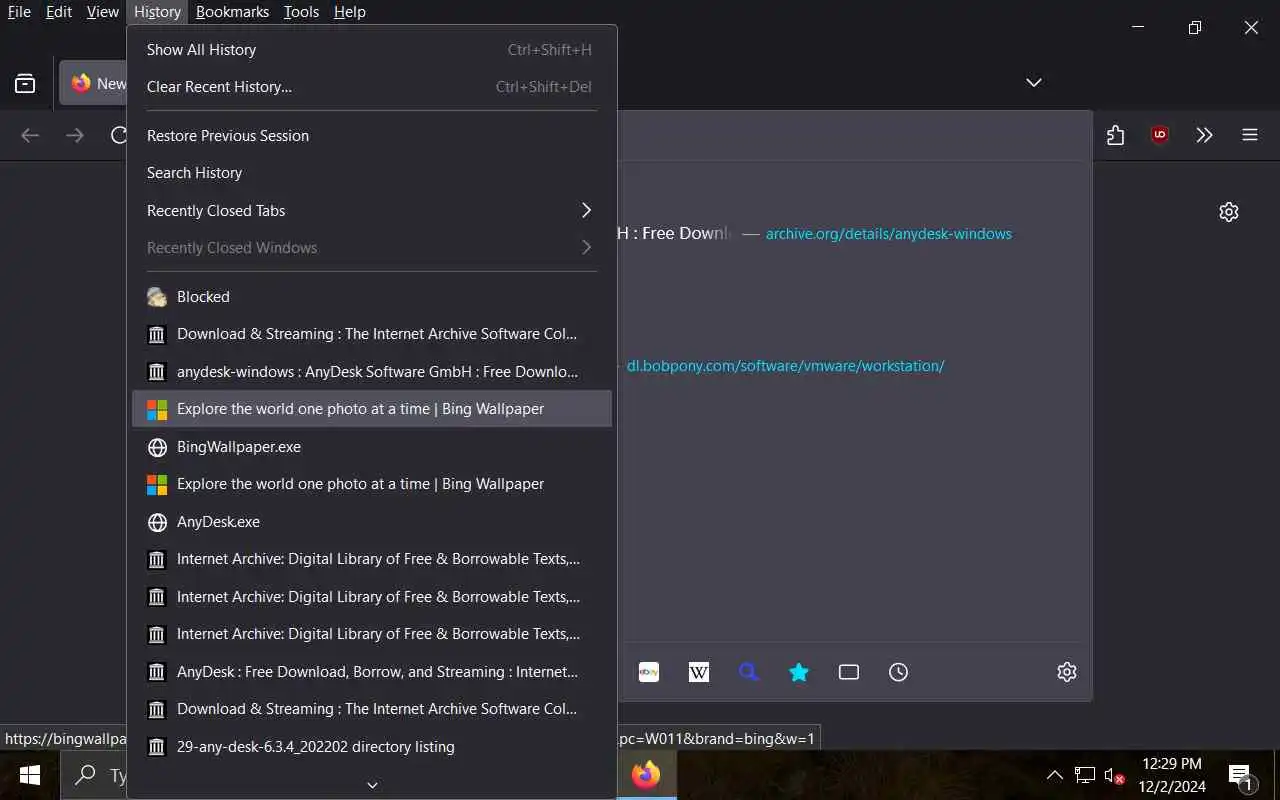Image resolution: width=1280 pixels, height=800 pixels.
Task: Open clock showing 12:29 PM
Action: pyautogui.click(x=1170, y=775)
